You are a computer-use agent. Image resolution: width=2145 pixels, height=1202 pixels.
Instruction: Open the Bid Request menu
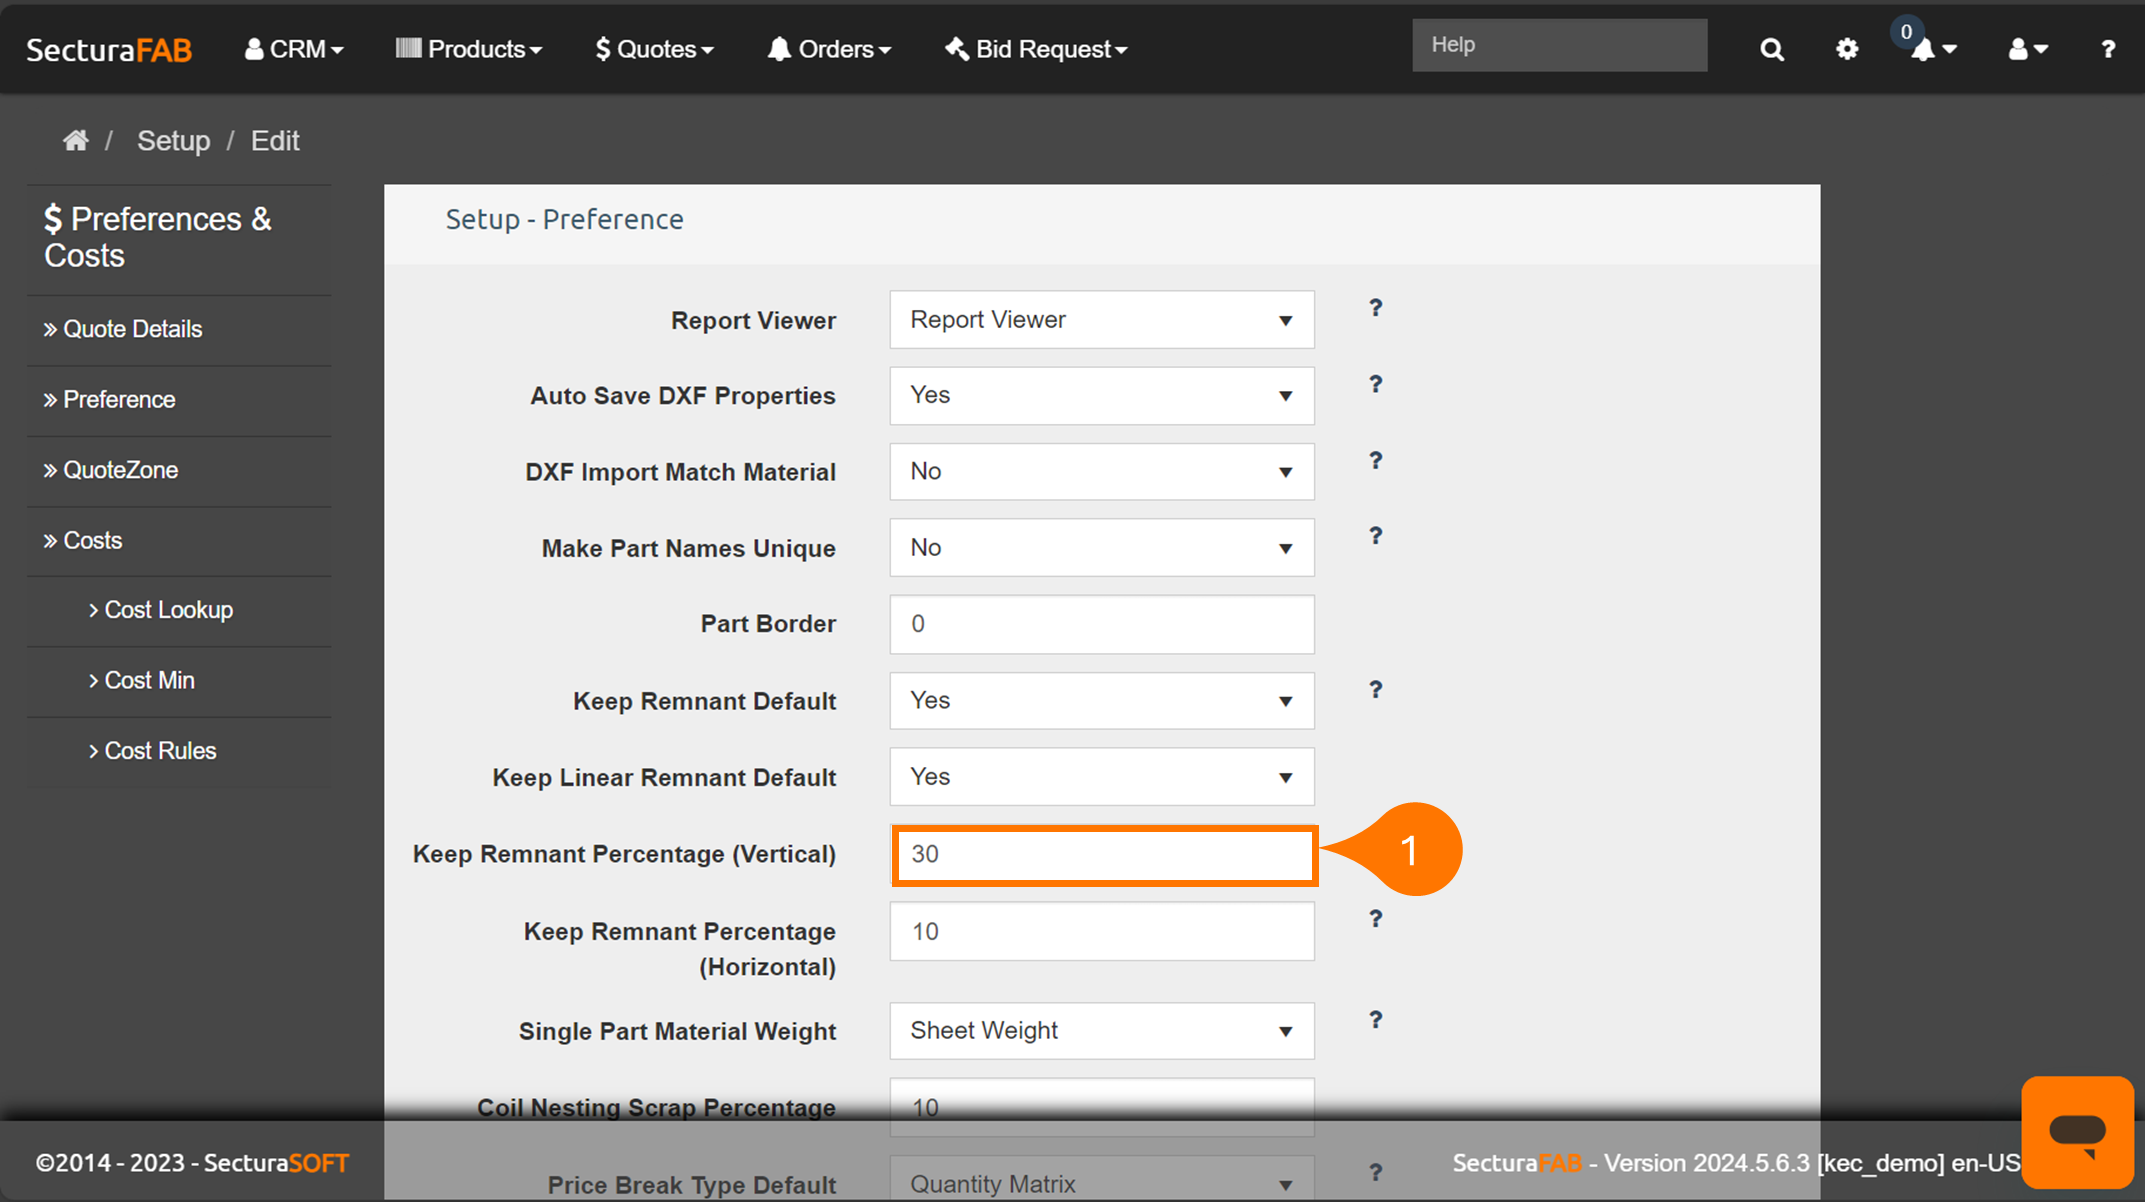pyautogui.click(x=1036, y=49)
